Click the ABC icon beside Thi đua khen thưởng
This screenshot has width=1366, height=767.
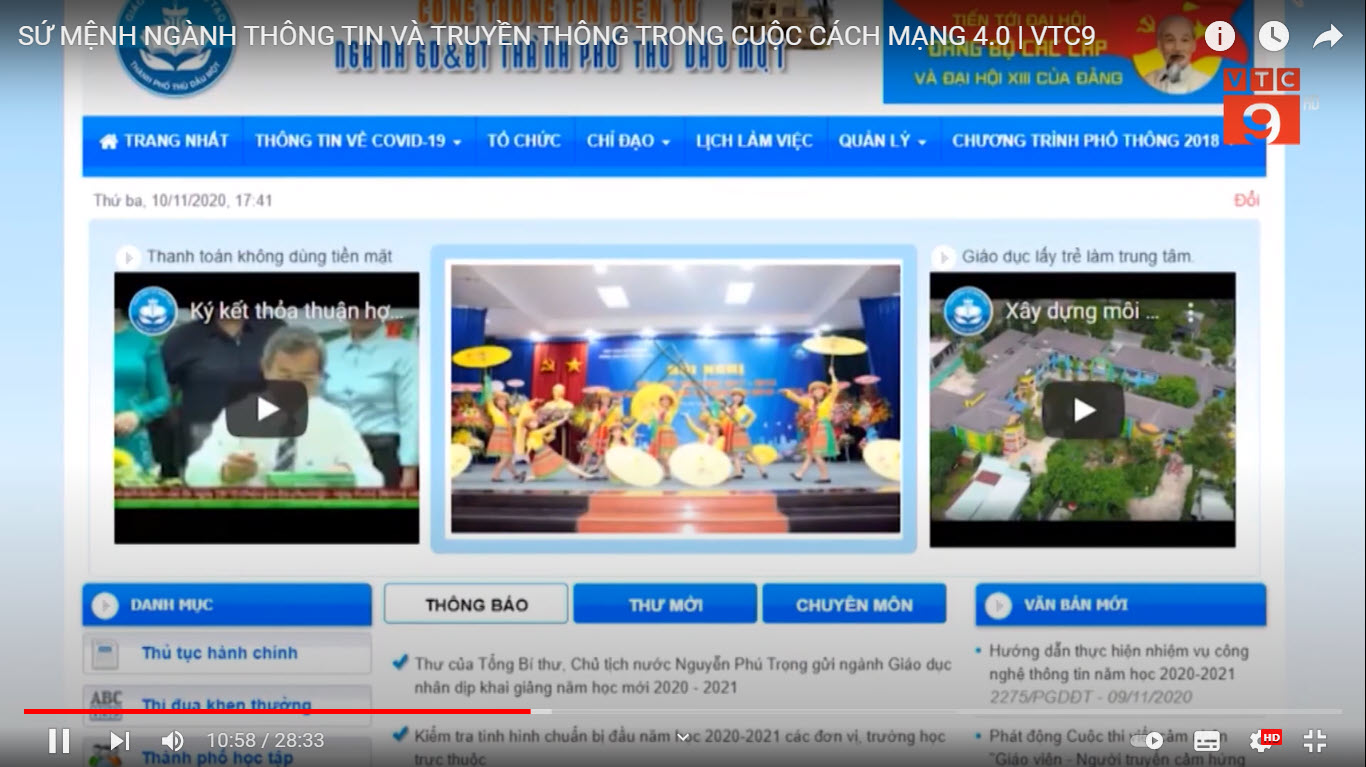pyautogui.click(x=106, y=704)
